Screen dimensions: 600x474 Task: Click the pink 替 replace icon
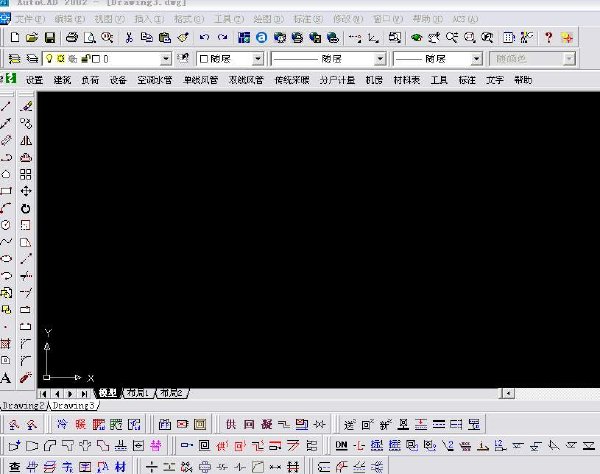click(156, 445)
